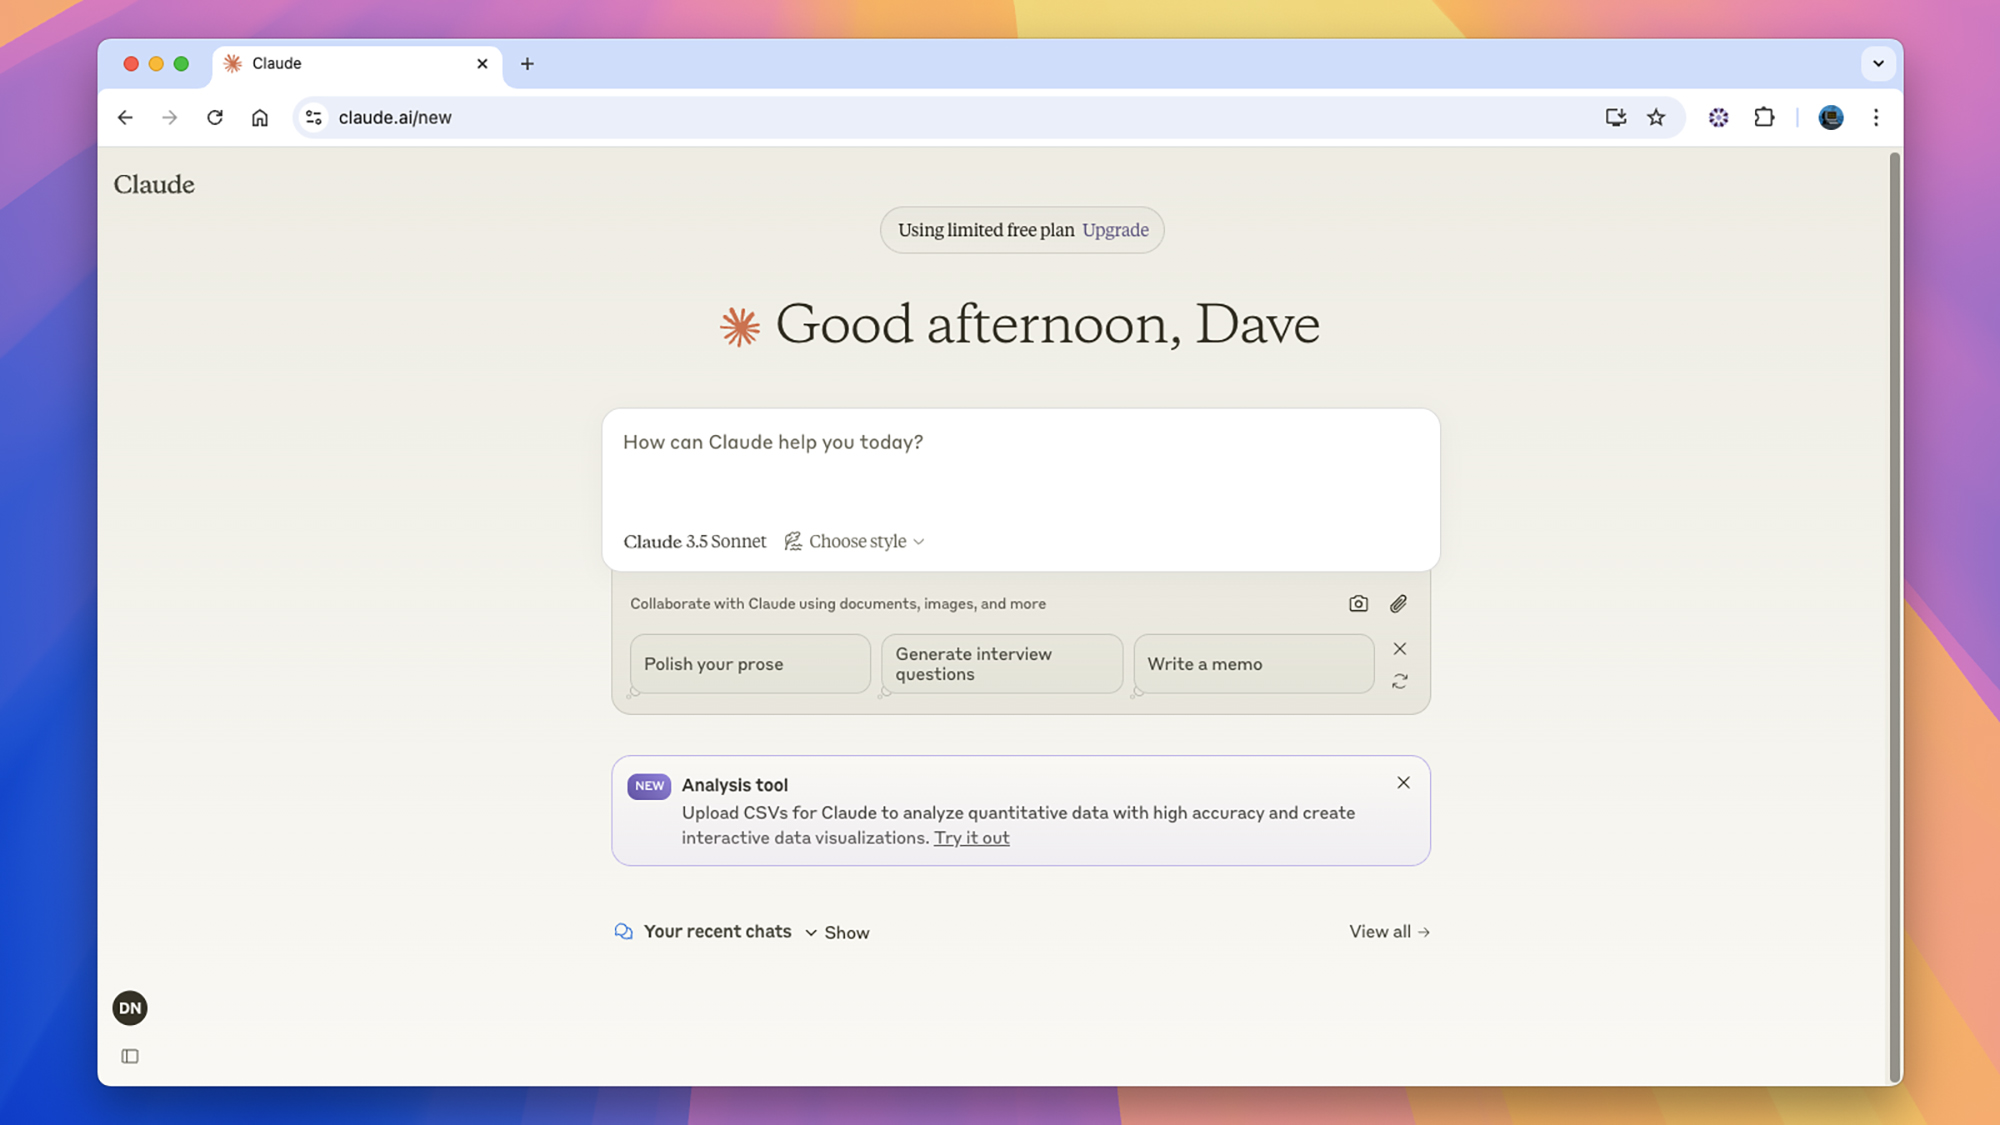The image size is (2000, 1125).
Task: Open the sidebar panel toggle icon
Action: 130,1056
